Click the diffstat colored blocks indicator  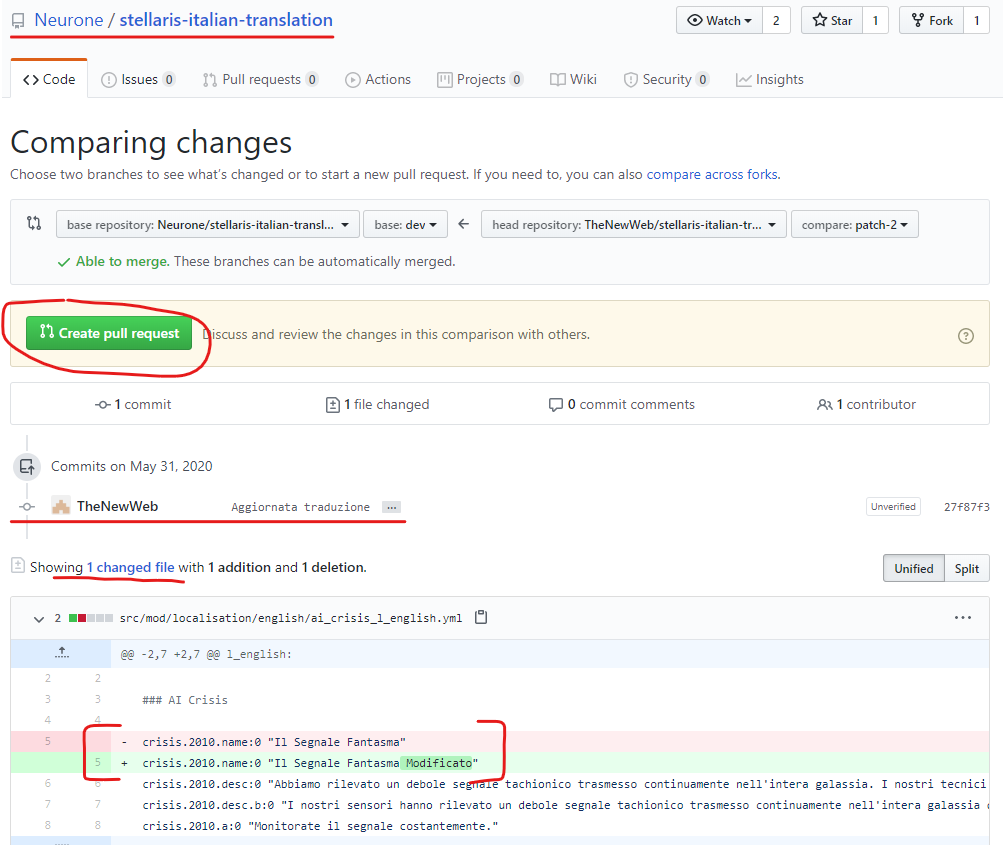91,618
